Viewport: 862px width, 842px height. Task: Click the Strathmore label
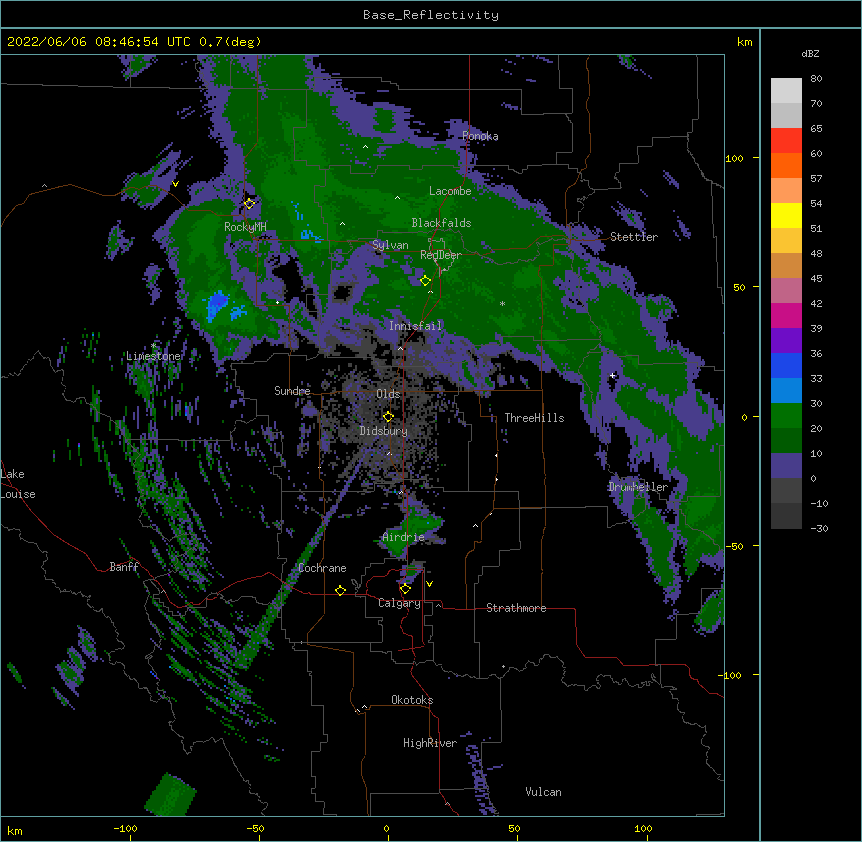coord(516,608)
